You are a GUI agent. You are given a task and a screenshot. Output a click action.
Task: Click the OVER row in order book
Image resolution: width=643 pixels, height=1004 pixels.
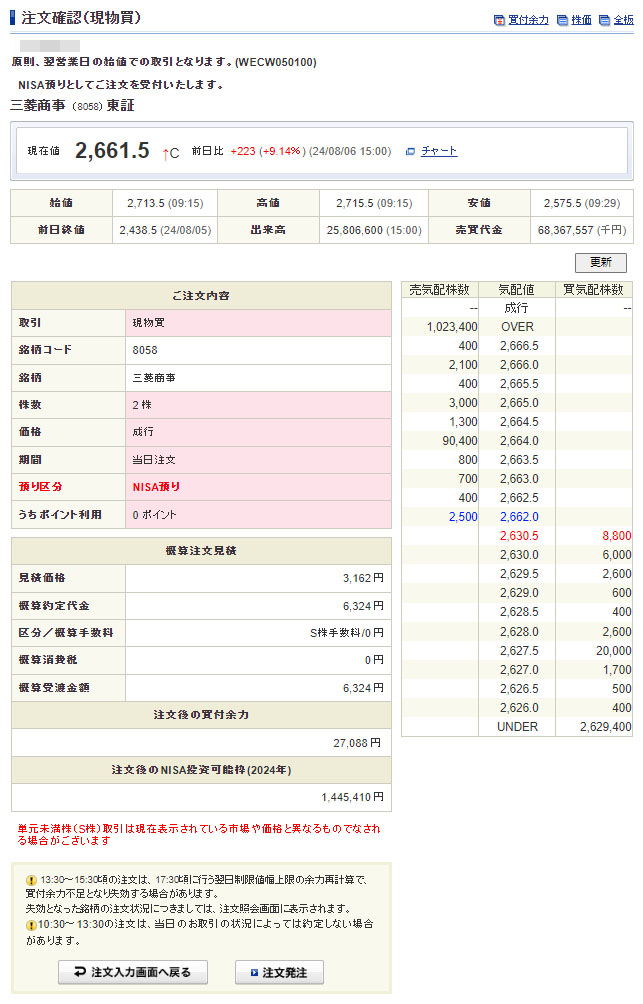point(517,327)
